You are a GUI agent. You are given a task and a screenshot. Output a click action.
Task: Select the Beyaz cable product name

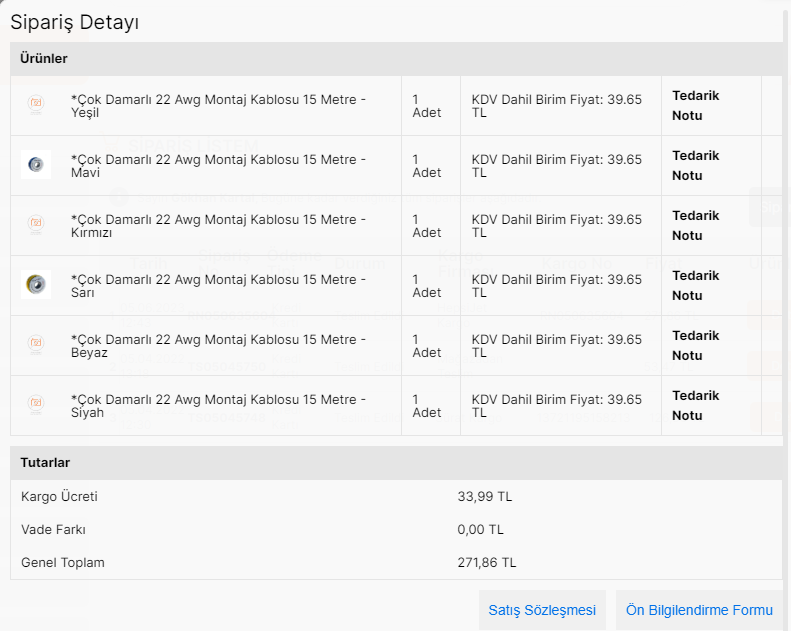[x=218, y=345]
